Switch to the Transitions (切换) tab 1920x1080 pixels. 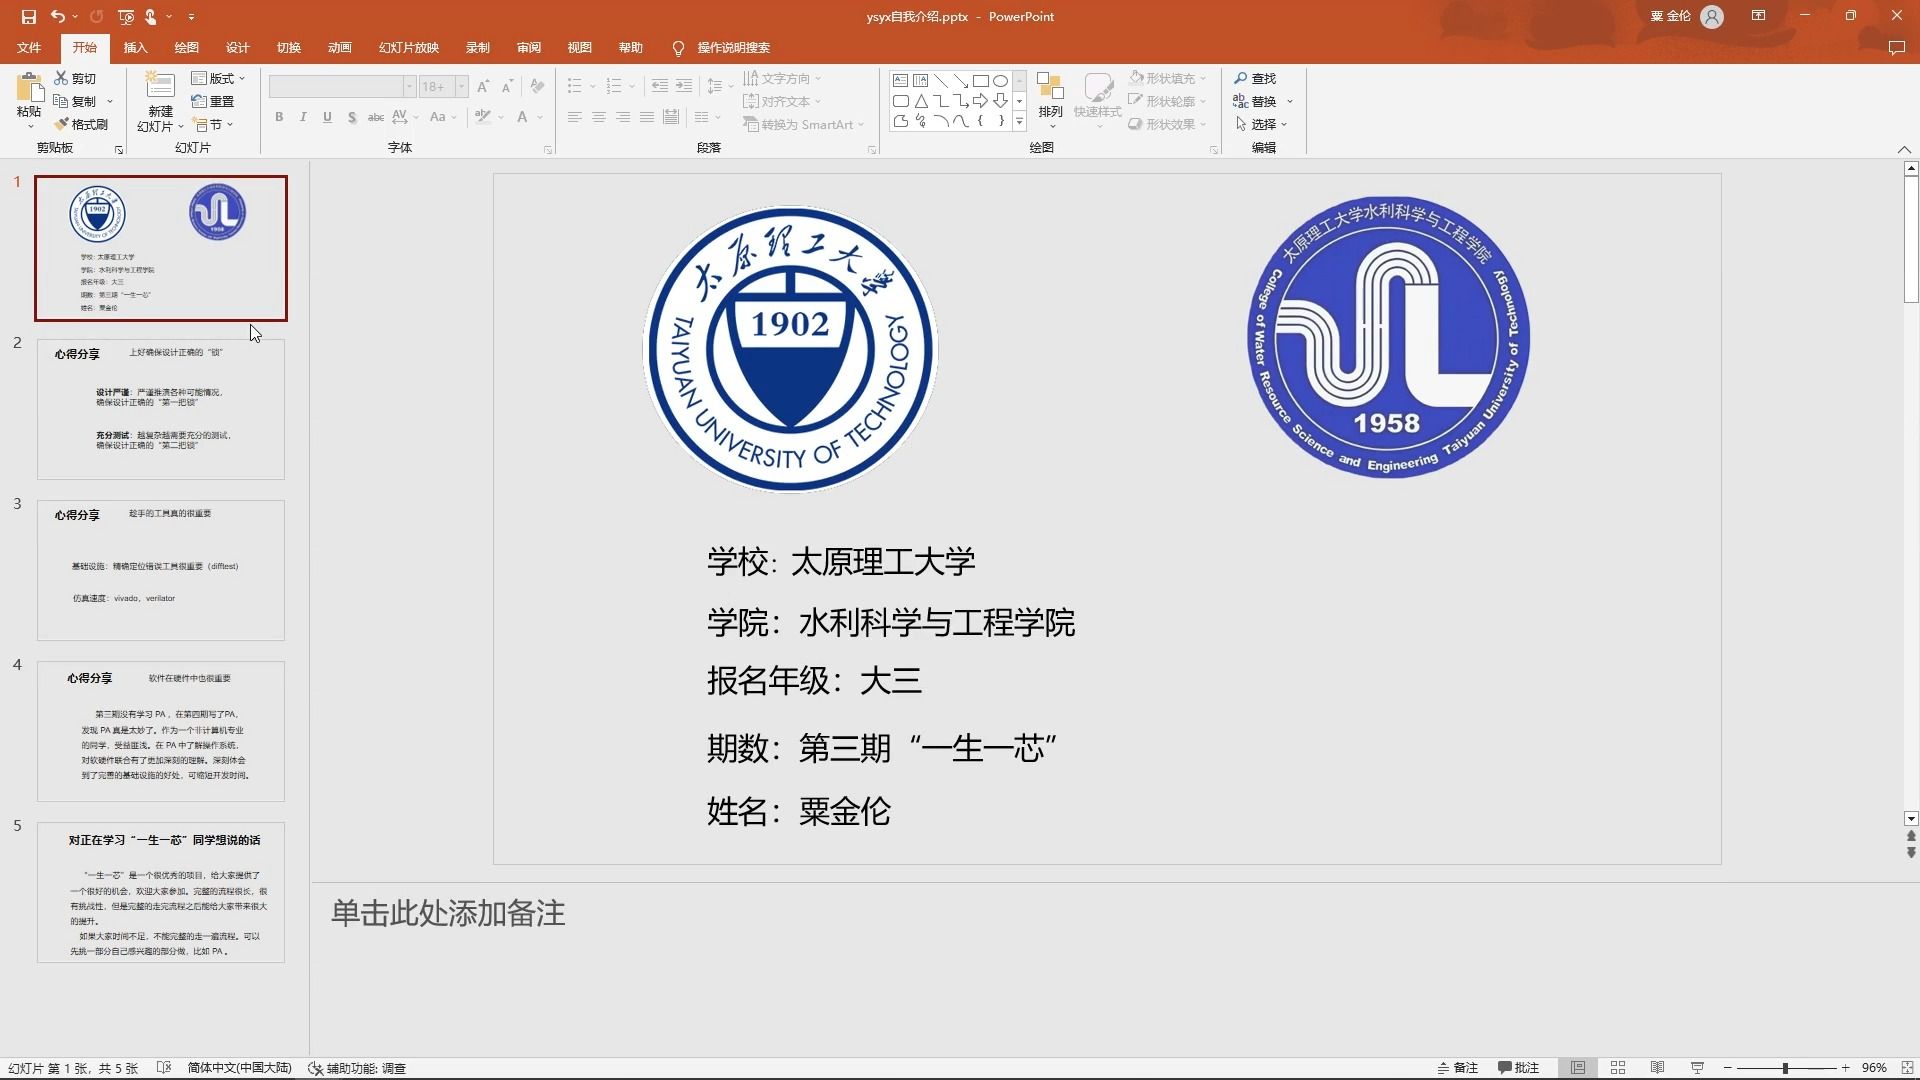(x=288, y=48)
